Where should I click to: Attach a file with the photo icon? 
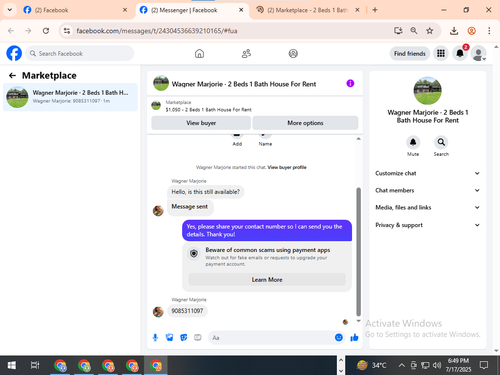[x=170, y=338]
